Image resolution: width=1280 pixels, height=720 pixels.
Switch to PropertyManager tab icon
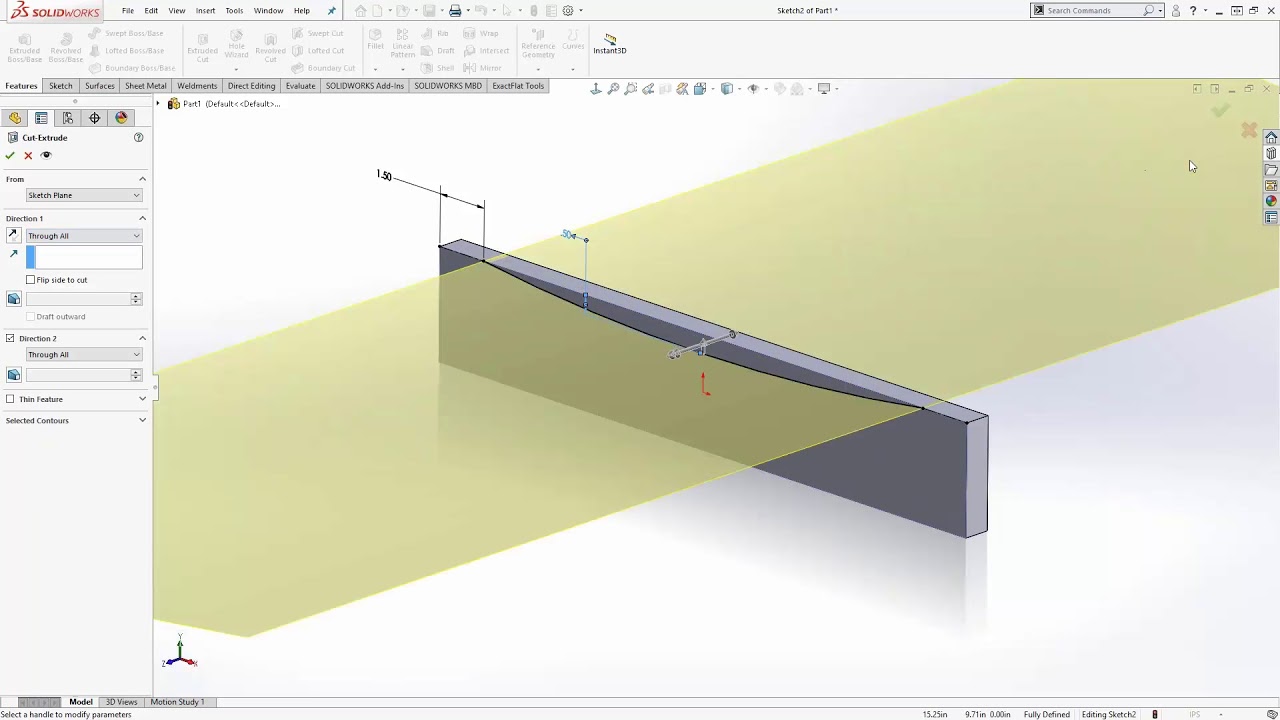pyautogui.click(x=41, y=118)
